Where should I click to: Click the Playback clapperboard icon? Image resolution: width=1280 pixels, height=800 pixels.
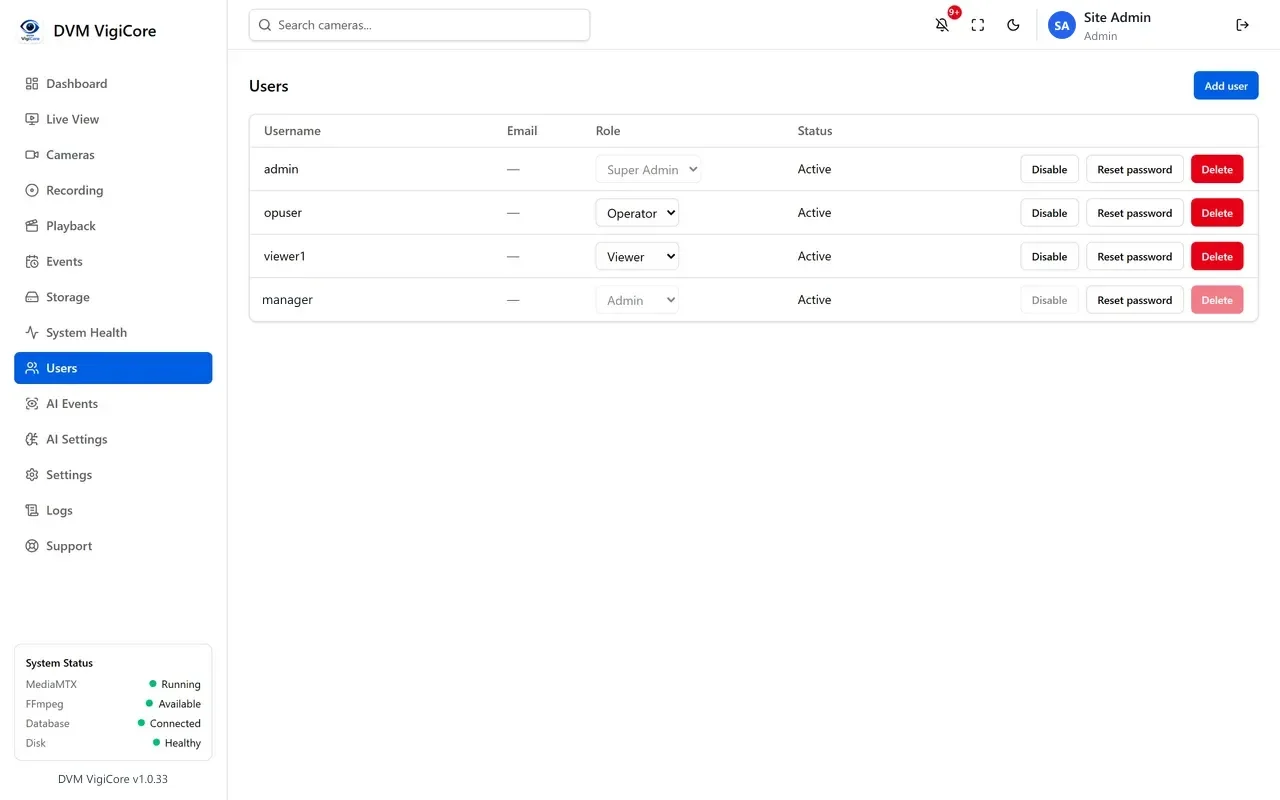pyautogui.click(x=32, y=226)
